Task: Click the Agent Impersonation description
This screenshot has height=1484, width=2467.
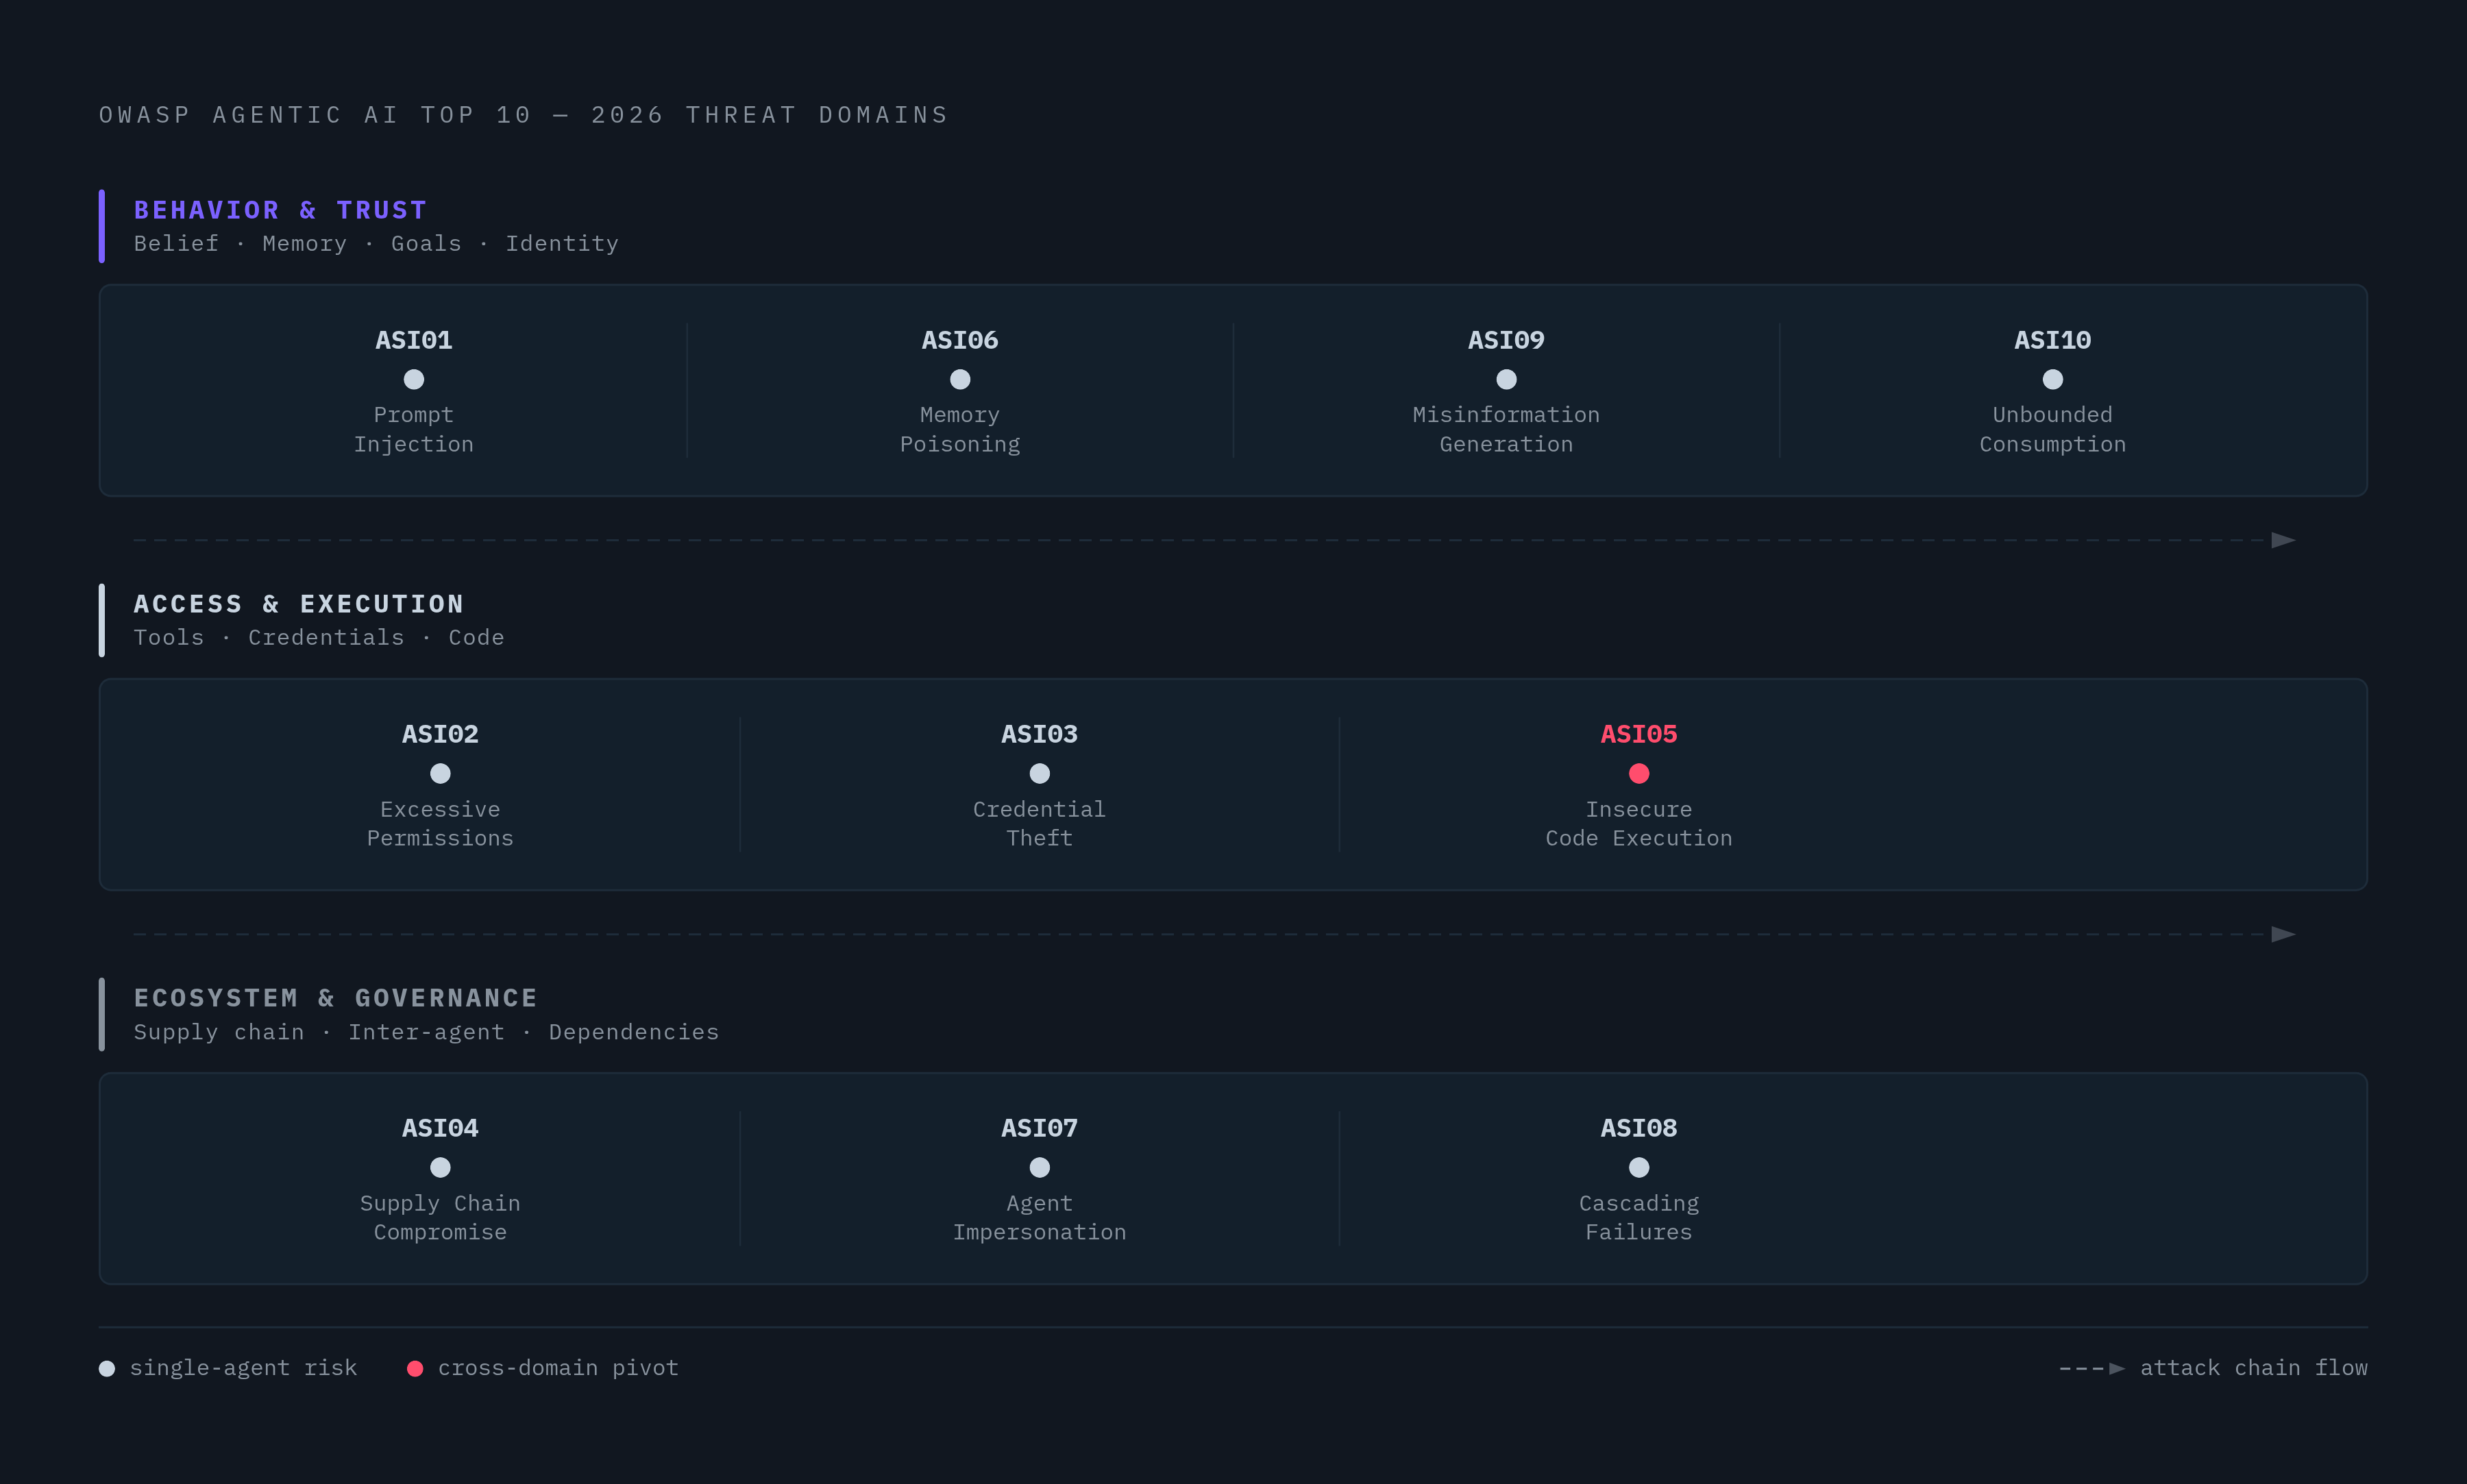Action: click(x=1039, y=1217)
